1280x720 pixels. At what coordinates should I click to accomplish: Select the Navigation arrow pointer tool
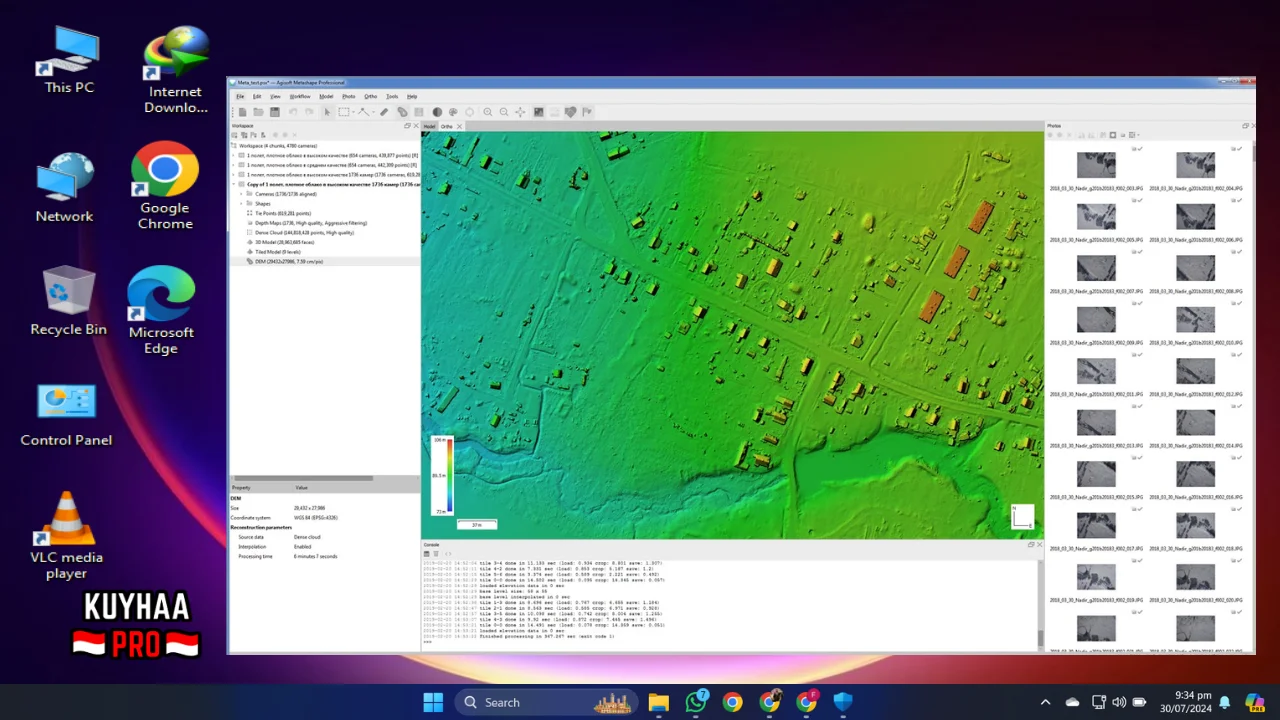[x=327, y=112]
